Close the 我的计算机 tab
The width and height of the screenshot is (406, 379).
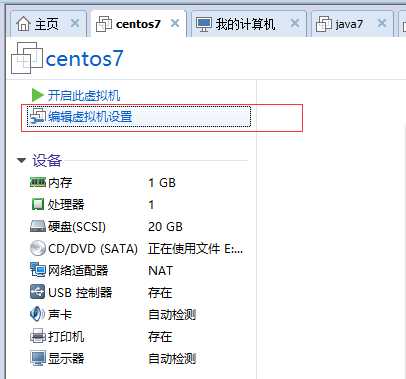[x=295, y=23]
